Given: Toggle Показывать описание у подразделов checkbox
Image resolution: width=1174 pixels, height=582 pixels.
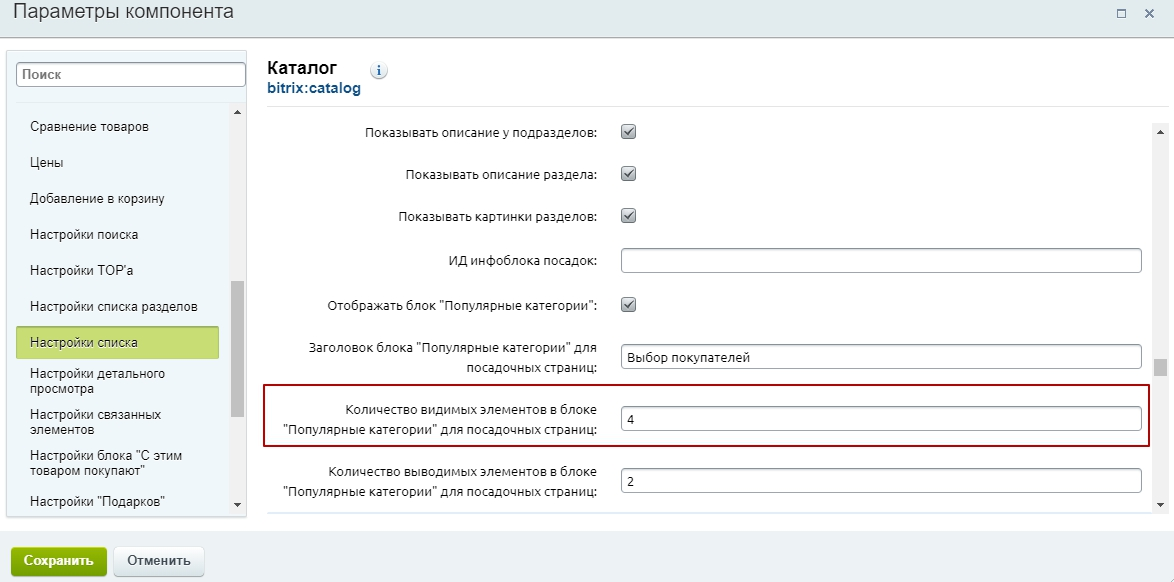Looking at the screenshot, I should 629,132.
